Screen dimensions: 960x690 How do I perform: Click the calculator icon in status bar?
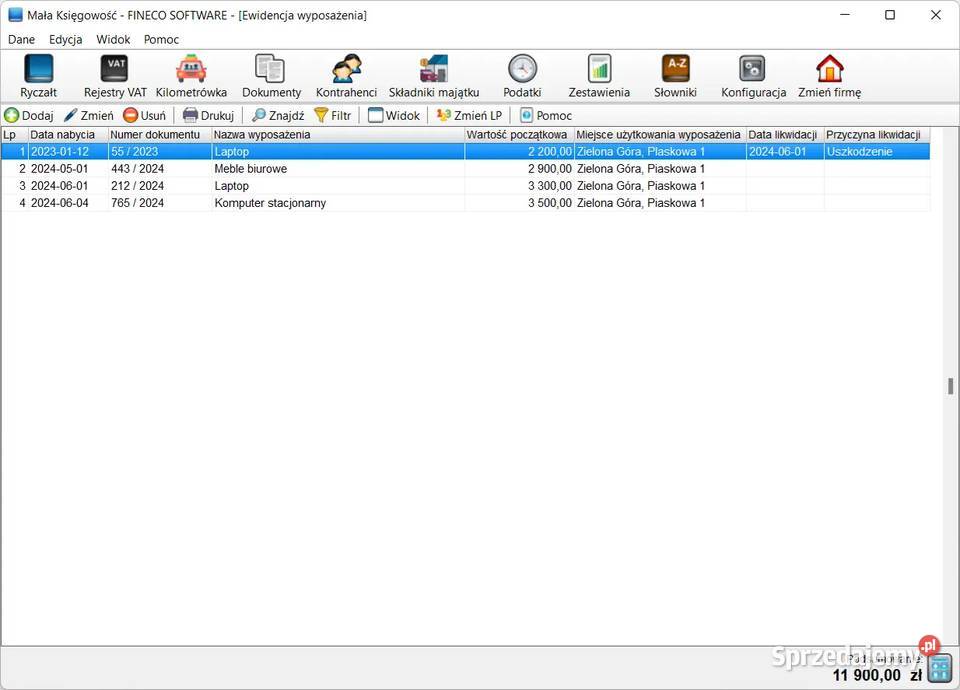tap(940, 667)
